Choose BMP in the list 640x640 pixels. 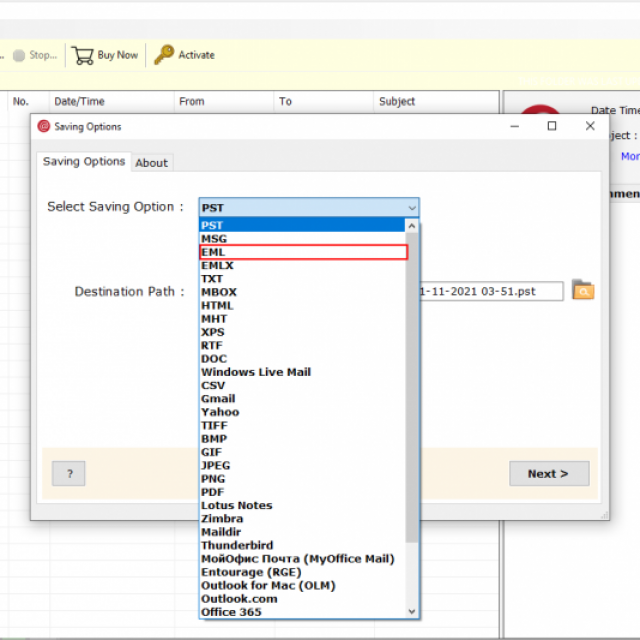(x=302, y=439)
